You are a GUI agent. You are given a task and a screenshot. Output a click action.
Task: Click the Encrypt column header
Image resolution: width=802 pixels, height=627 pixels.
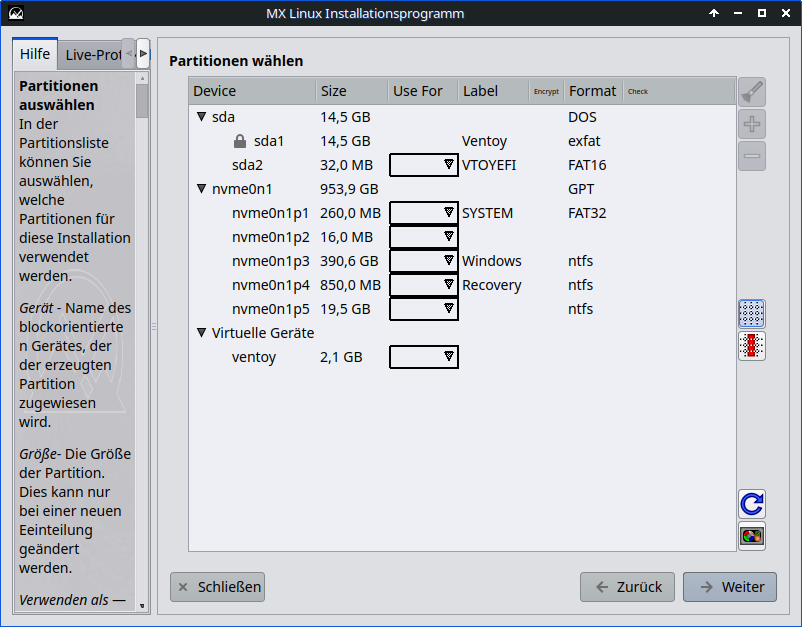tap(546, 91)
